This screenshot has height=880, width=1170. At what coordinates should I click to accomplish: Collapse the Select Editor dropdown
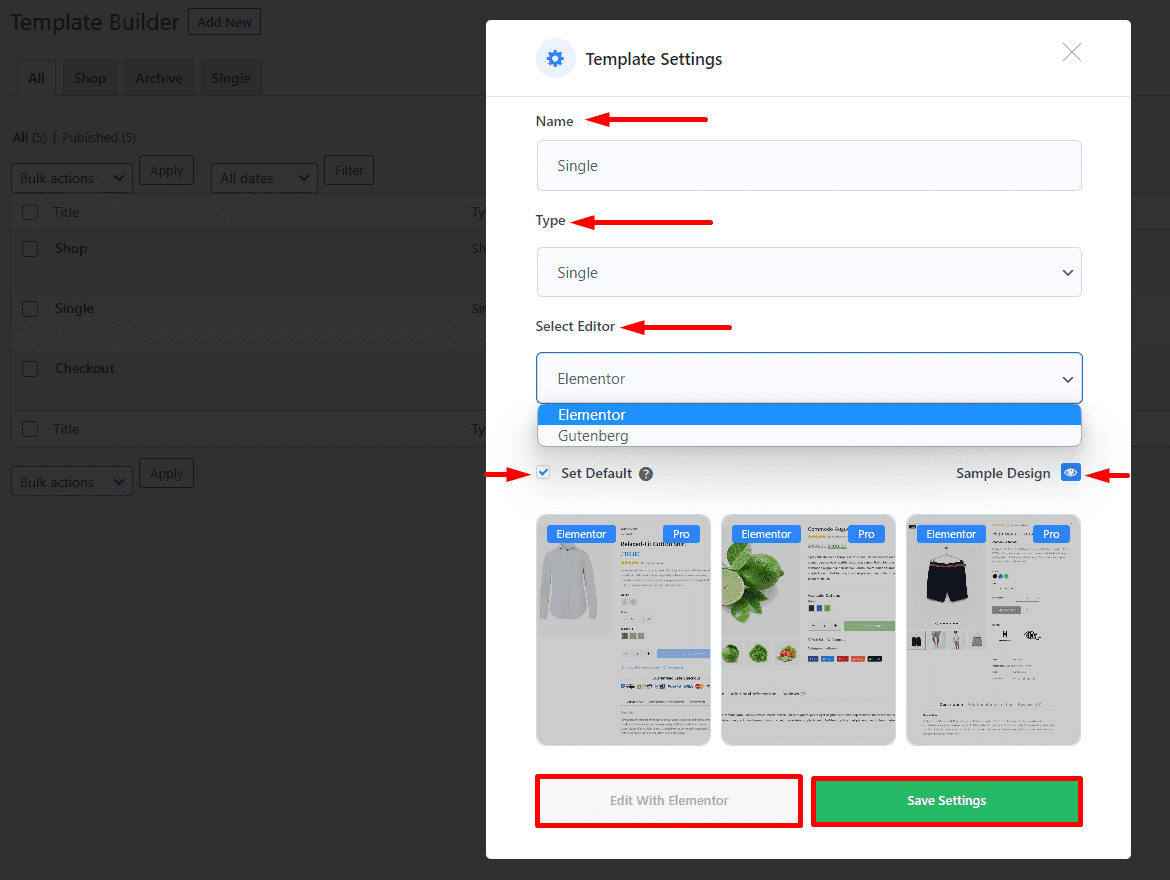coord(808,379)
